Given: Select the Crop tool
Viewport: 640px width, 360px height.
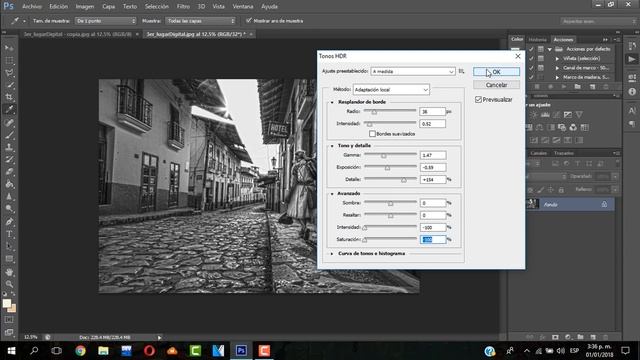Looking at the screenshot, I should [9, 97].
